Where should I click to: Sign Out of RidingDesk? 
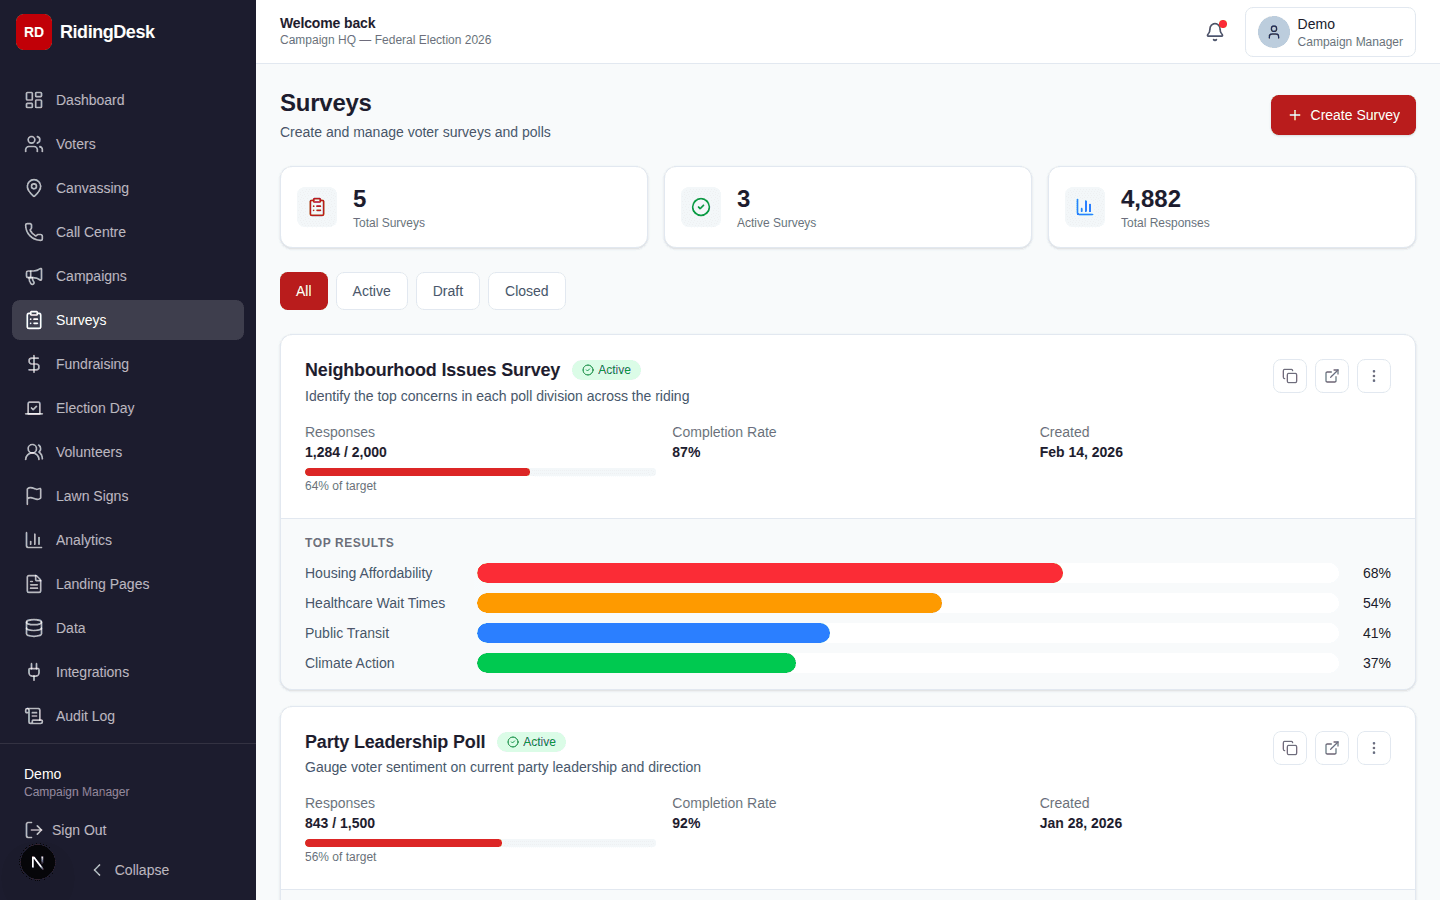pyautogui.click(x=80, y=830)
